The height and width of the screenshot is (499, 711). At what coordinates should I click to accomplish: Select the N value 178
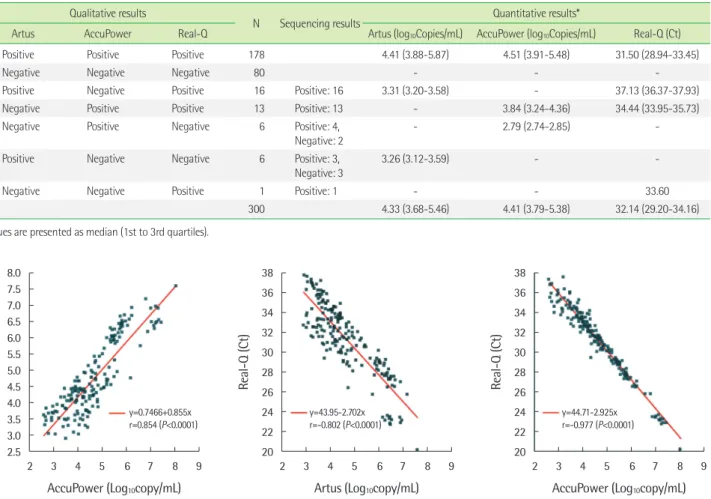pos(257,54)
